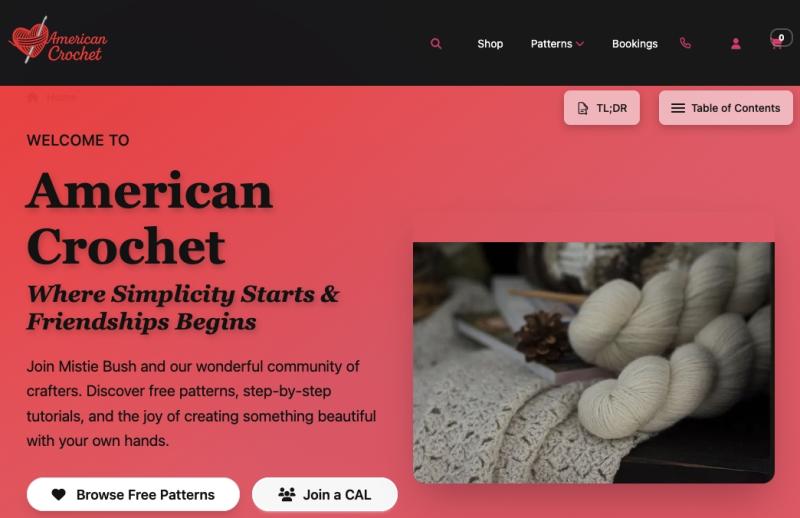Select the Patterns navigation item
Image resolution: width=800 pixels, height=518 pixels.
pos(551,44)
